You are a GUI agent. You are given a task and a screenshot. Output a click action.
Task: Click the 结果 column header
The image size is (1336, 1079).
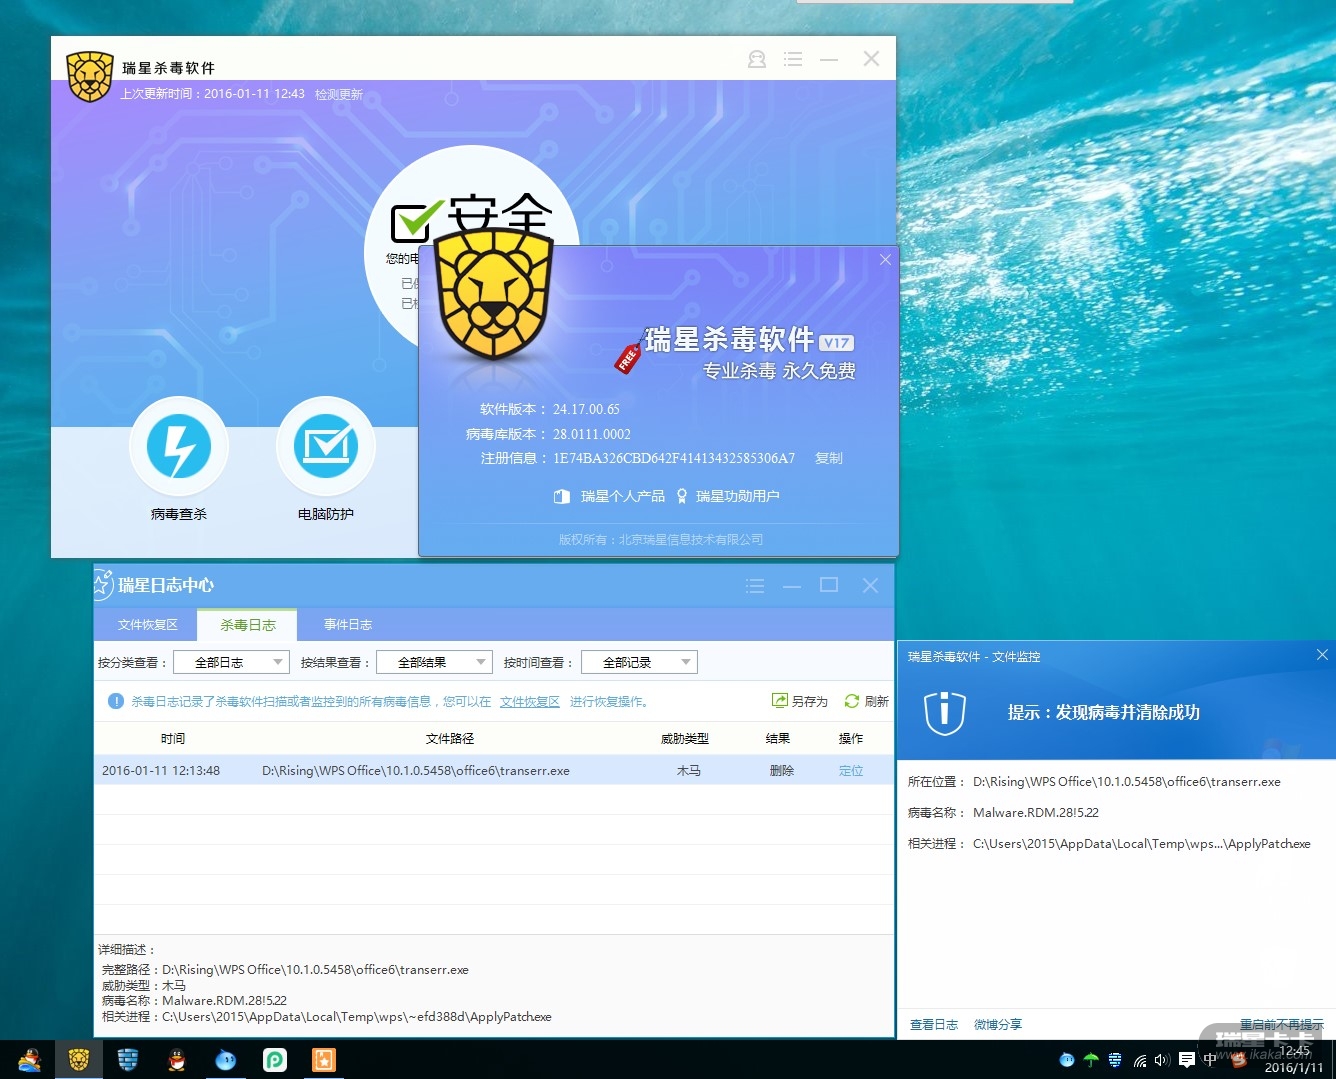(778, 739)
